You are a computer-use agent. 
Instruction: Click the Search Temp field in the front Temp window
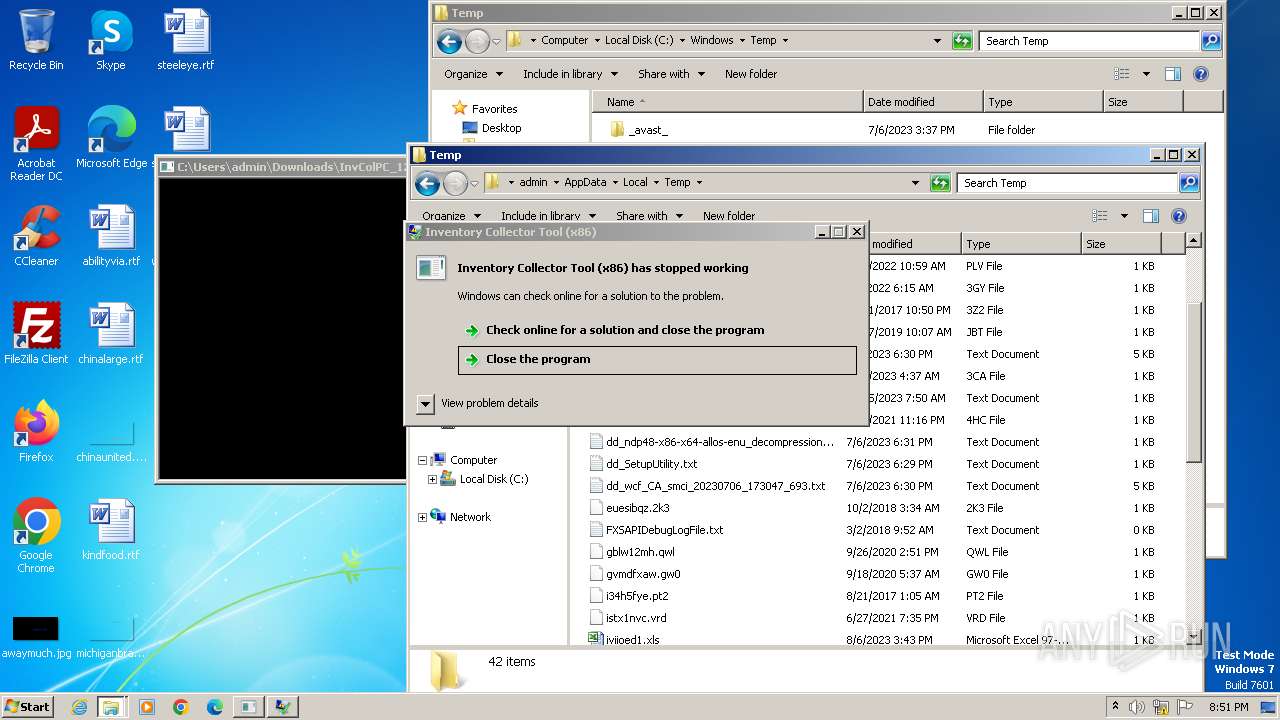[x=1066, y=183]
